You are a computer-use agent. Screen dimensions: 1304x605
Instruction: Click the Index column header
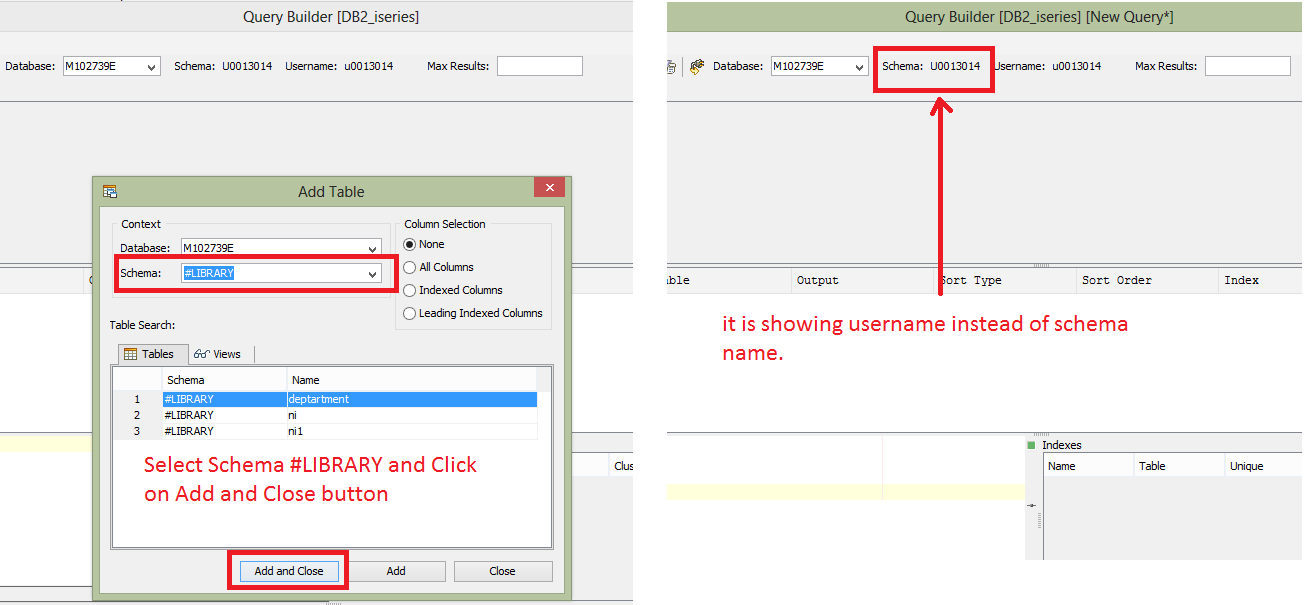1261,280
